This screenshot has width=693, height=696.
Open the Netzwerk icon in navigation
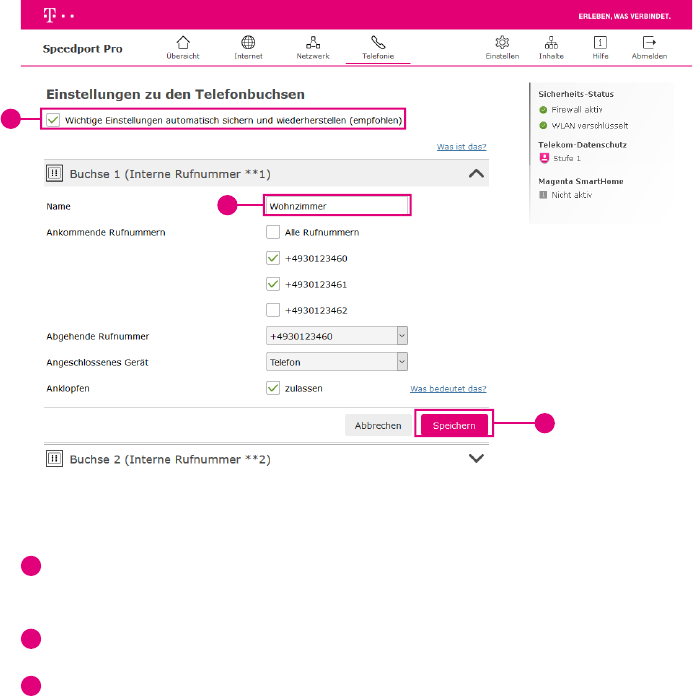(x=313, y=43)
